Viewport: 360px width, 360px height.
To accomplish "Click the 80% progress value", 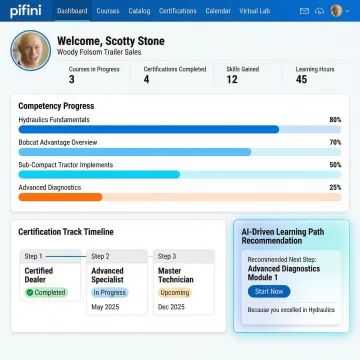I will point(335,120).
